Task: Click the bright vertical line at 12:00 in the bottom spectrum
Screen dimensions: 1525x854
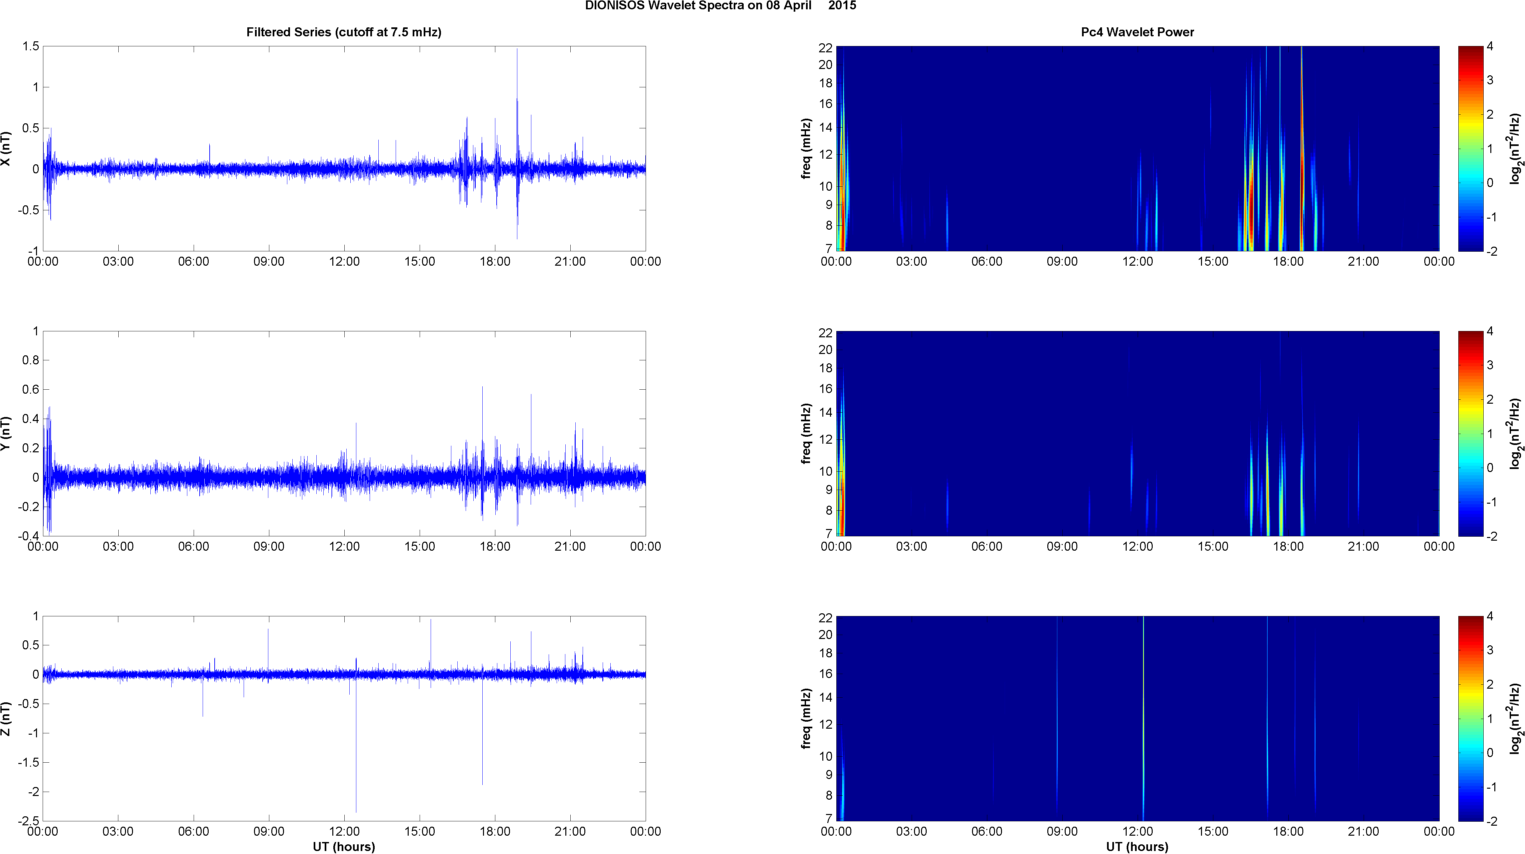Action: click(1143, 718)
